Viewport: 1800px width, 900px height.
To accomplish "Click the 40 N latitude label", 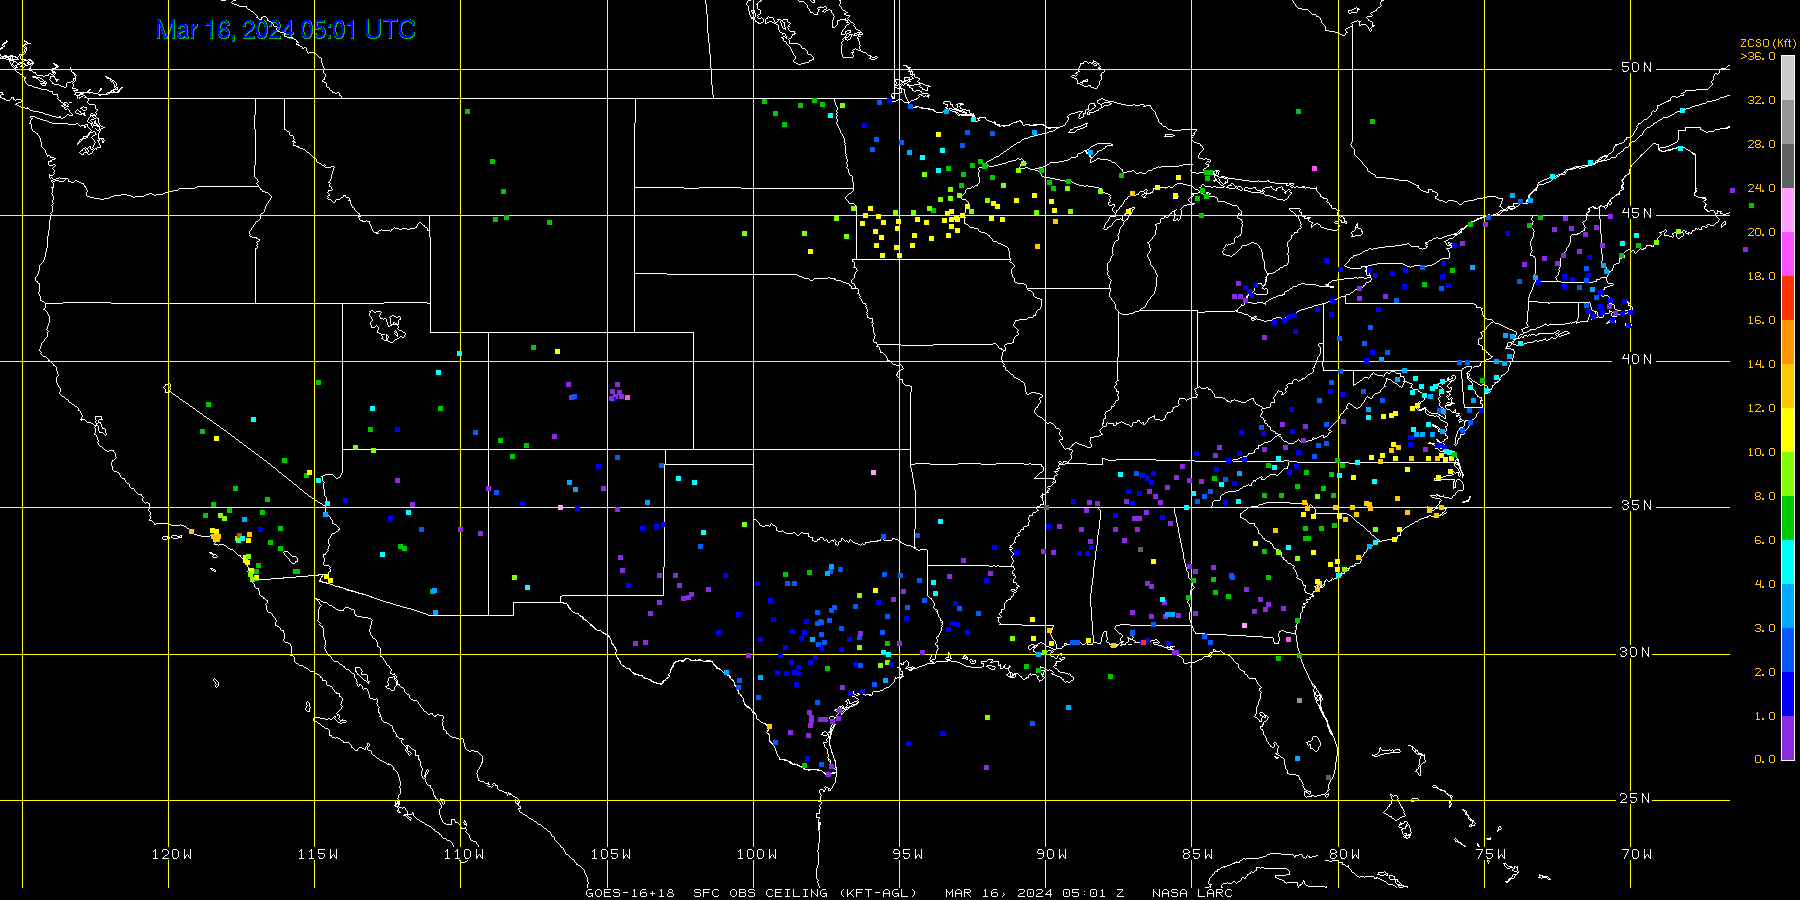I will click(x=1637, y=359).
